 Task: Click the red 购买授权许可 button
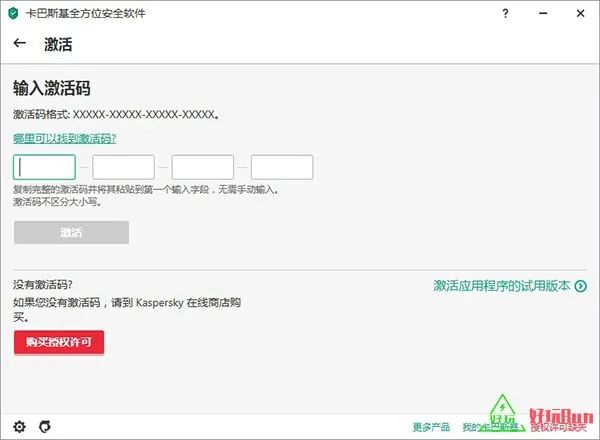point(59,342)
